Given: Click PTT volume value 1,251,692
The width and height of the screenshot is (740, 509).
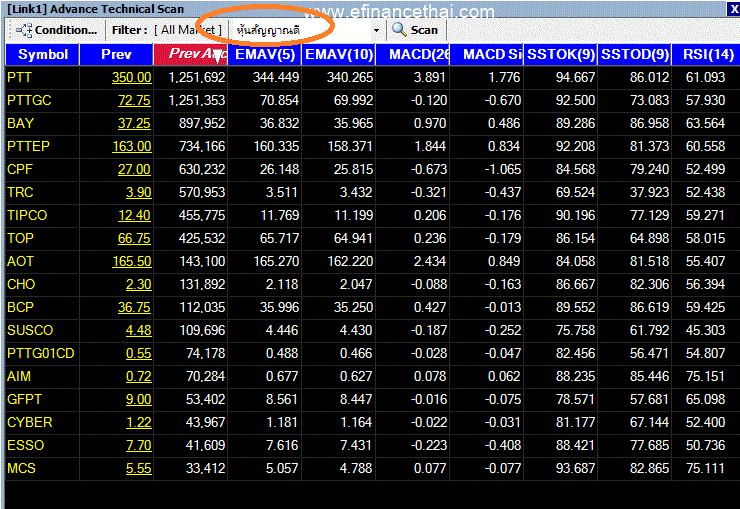Looking at the screenshot, I should pos(197,77).
